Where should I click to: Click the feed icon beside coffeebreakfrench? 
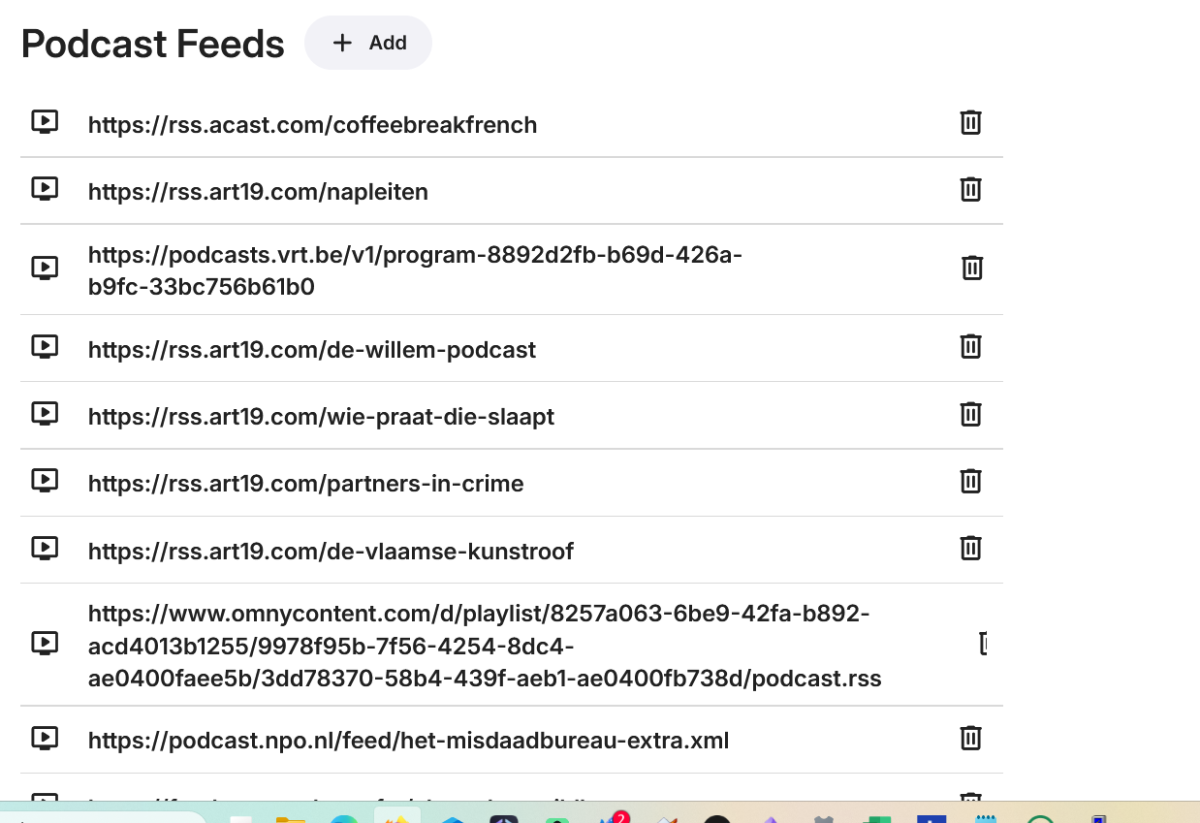(x=44, y=123)
